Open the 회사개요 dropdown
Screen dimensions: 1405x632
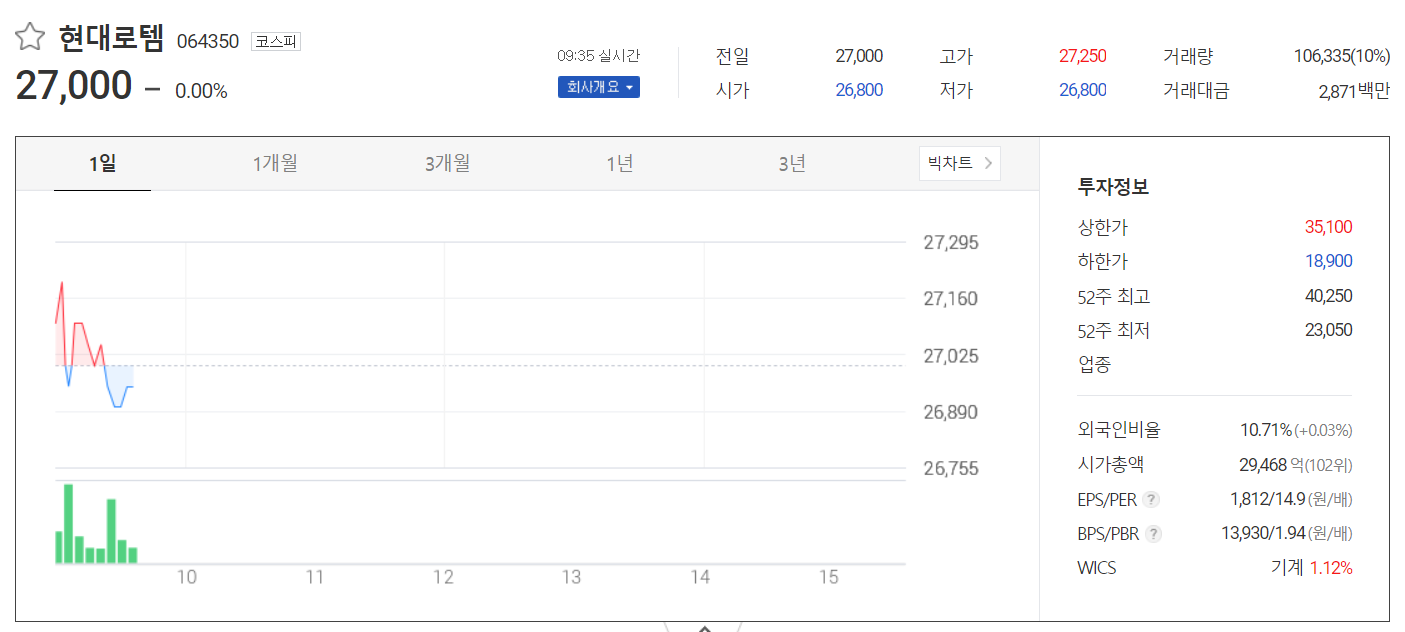coord(599,87)
